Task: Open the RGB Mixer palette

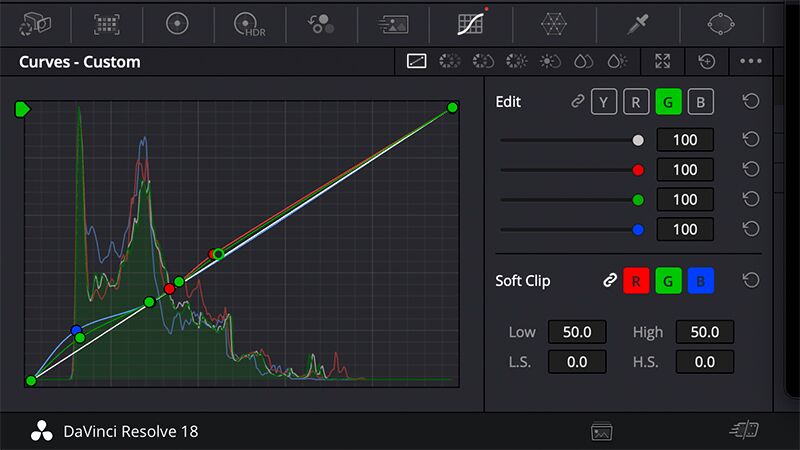Action: (x=320, y=22)
